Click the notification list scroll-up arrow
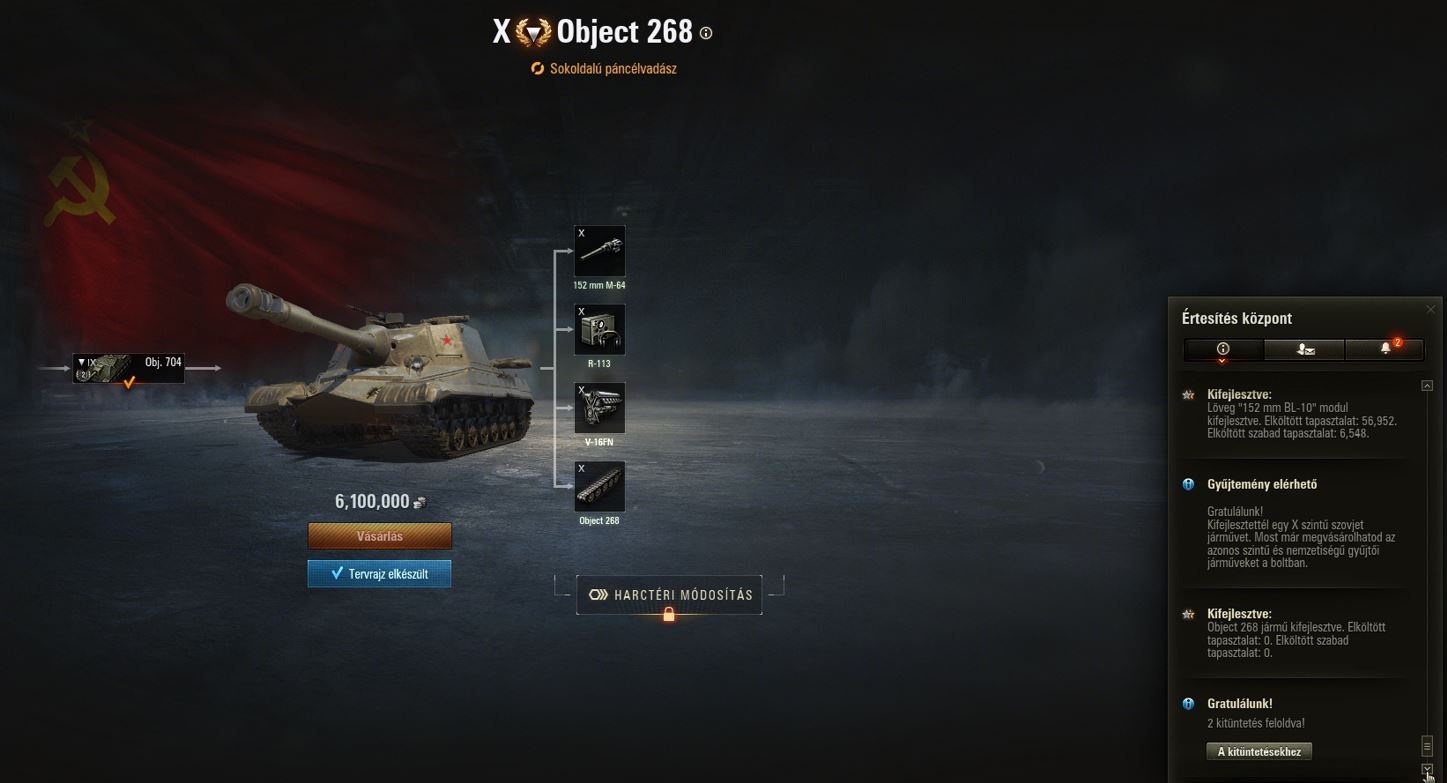The width and height of the screenshot is (1447, 783). tap(1427, 386)
